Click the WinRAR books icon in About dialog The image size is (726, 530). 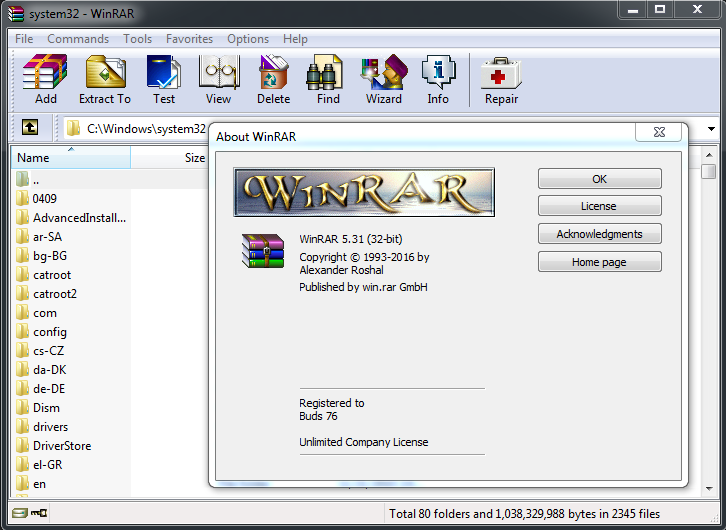(263, 251)
